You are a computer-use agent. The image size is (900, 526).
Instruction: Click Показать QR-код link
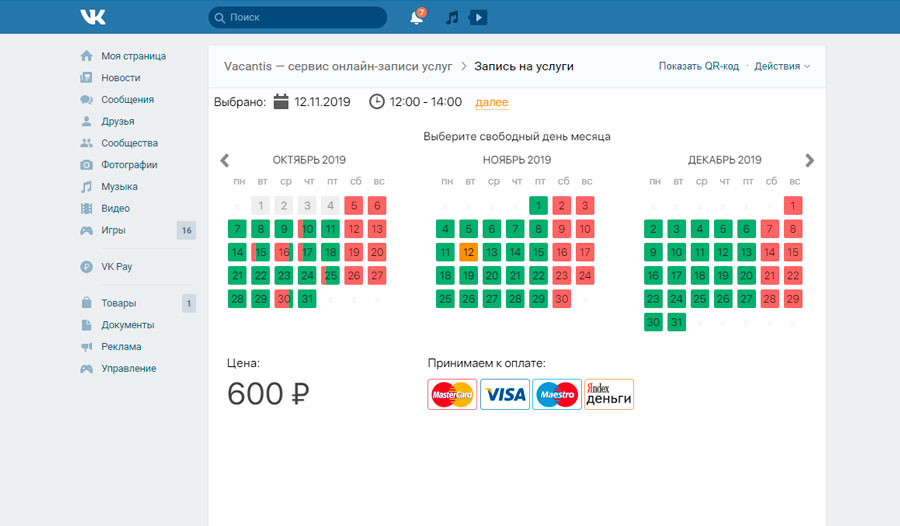pyautogui.click(x=698, y=66)
